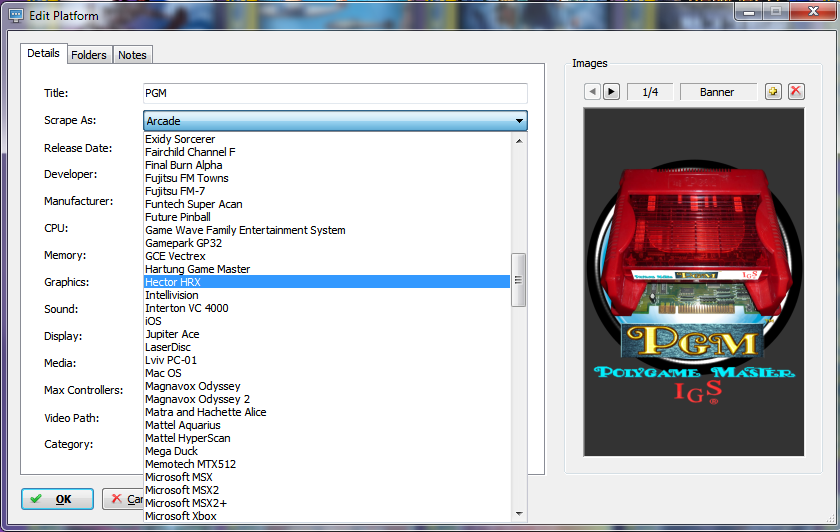Screen dimensions: 840x532
Task: Pick Mac OS from the list
Action: [327, 373]
